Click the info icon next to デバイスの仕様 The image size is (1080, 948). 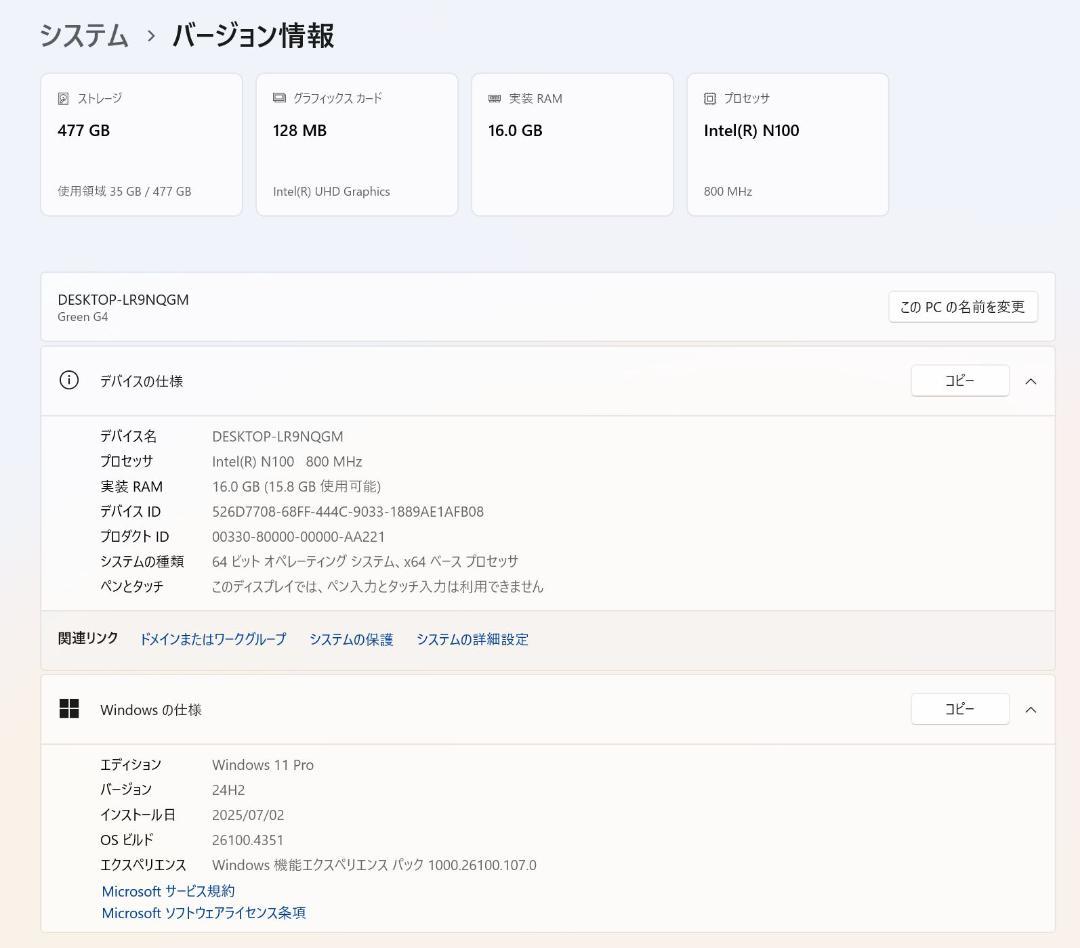click(68, 381)
